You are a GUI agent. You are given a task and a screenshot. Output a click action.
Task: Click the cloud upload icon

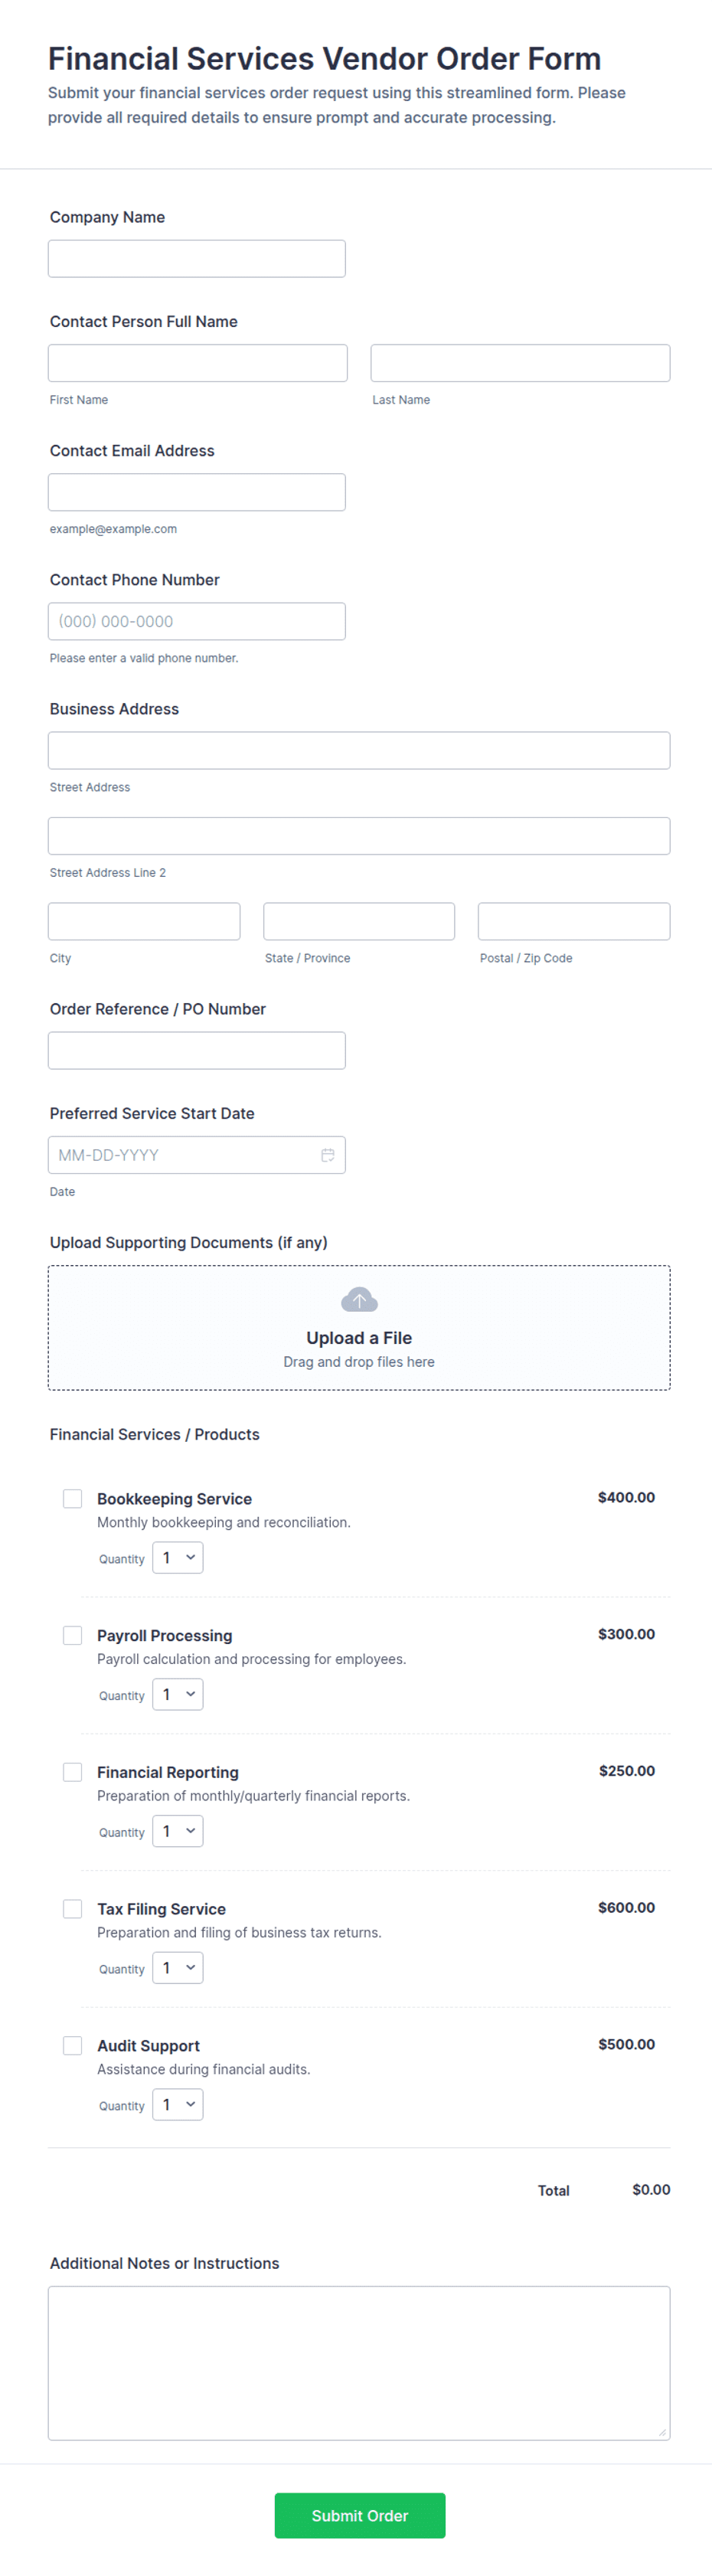(359, 1299)
